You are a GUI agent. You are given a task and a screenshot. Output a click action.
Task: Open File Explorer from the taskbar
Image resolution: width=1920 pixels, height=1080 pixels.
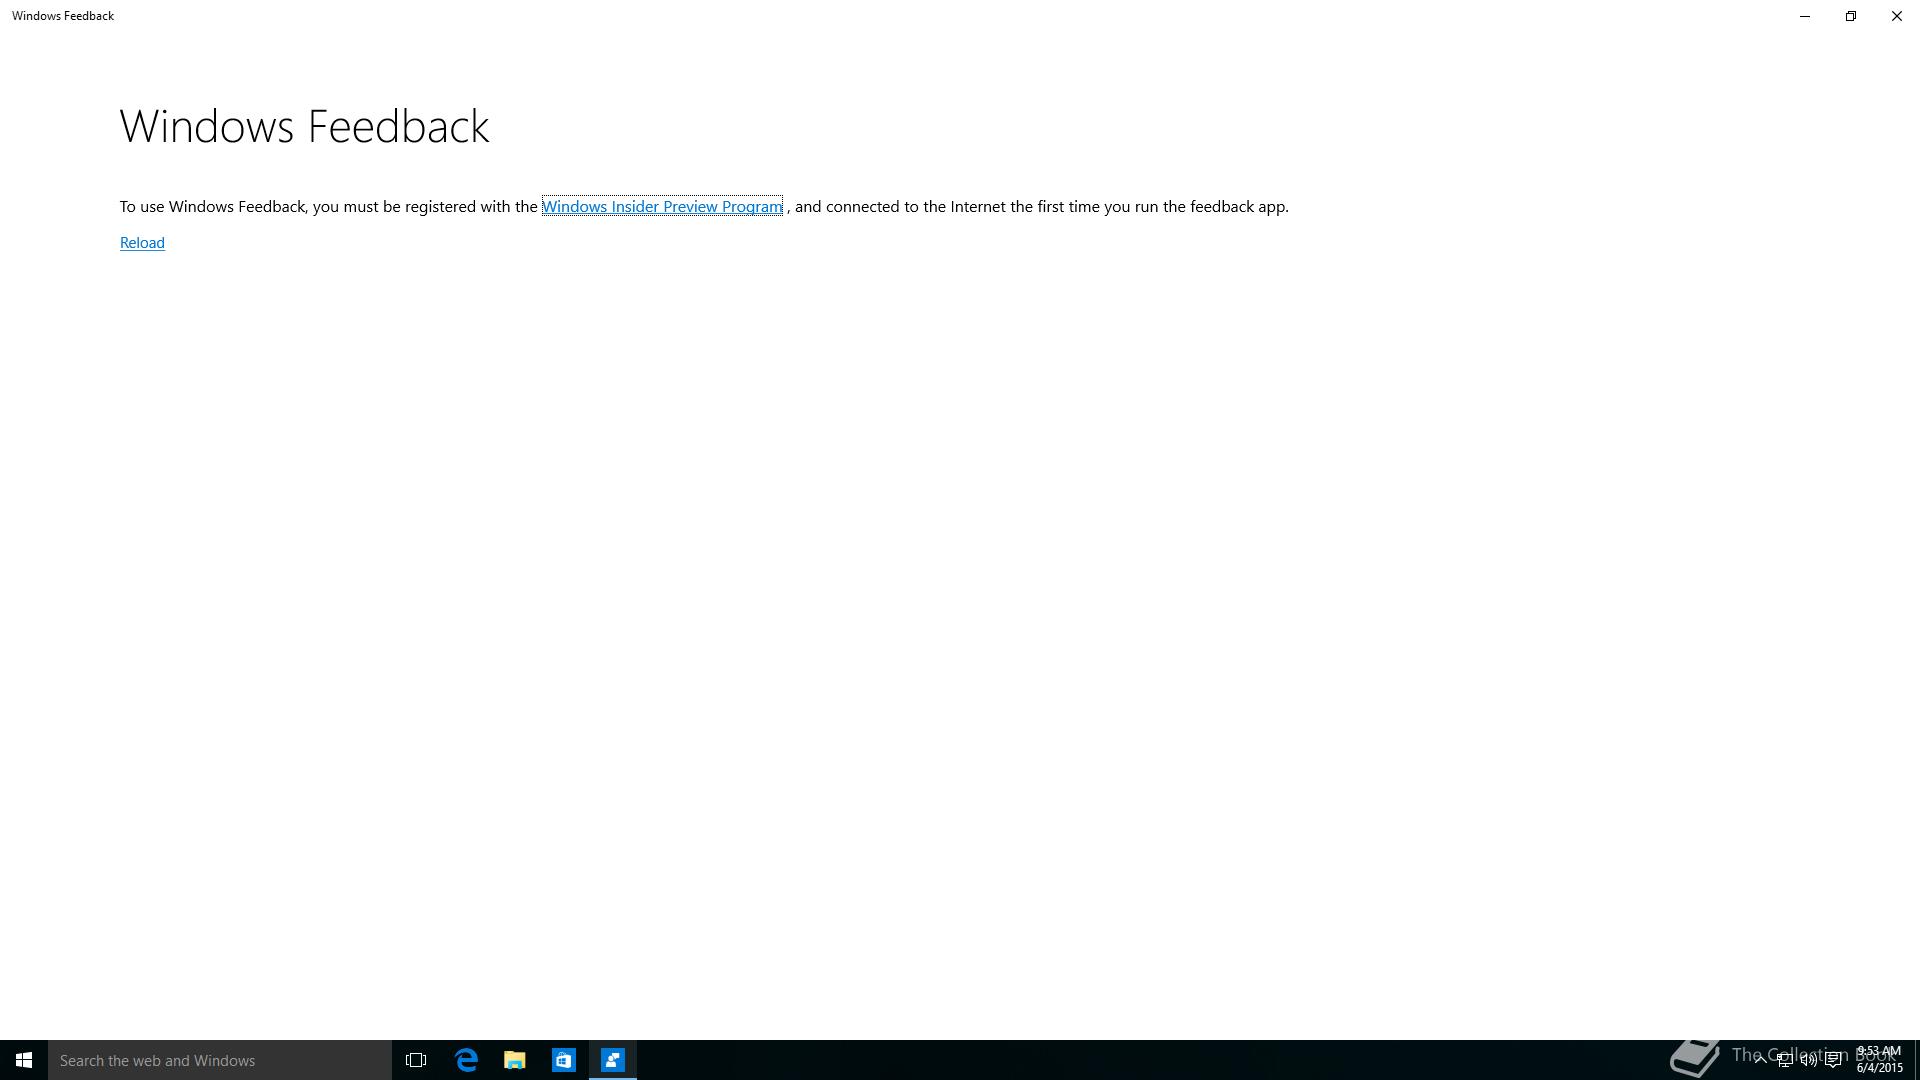pos(515,1060)
